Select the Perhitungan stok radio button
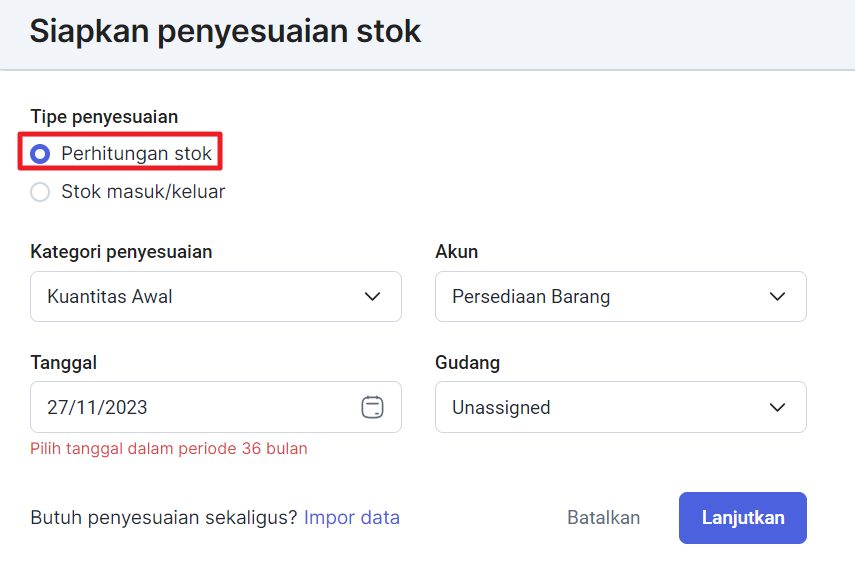Screen dimensions: 855x570 pyautogui.click(x=40, y=154)
